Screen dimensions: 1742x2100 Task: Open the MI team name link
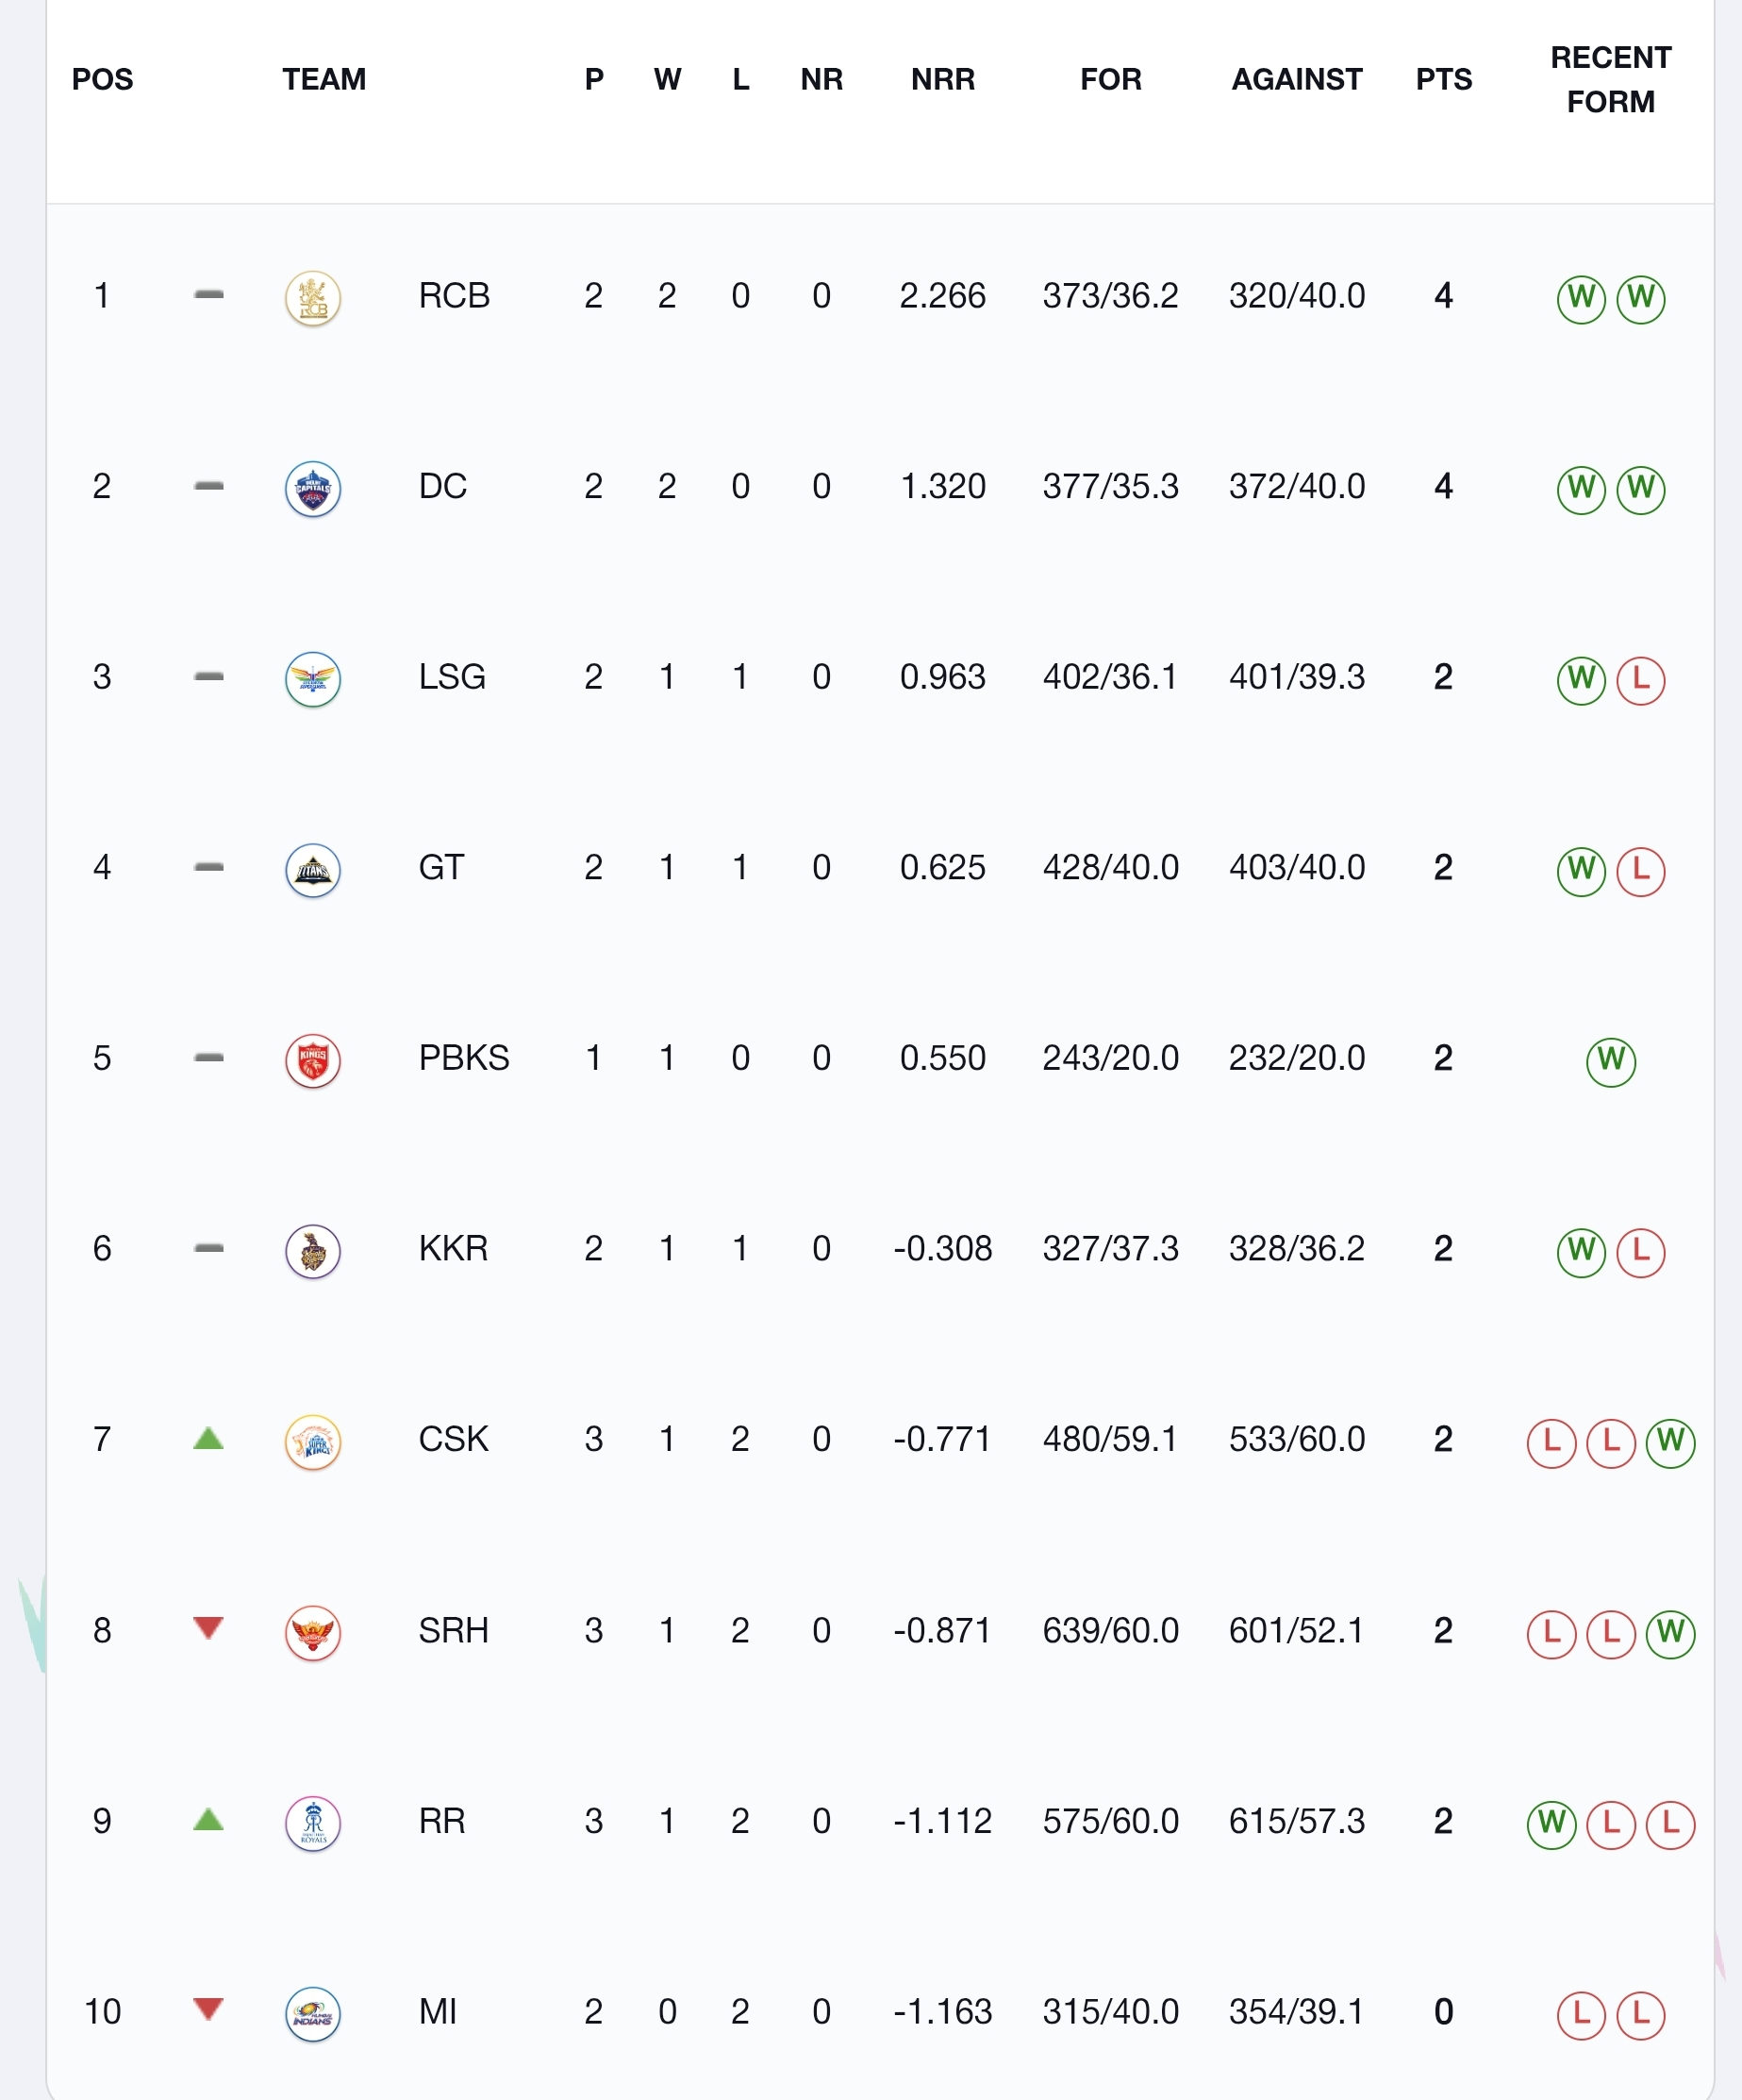coord(438,2012)
